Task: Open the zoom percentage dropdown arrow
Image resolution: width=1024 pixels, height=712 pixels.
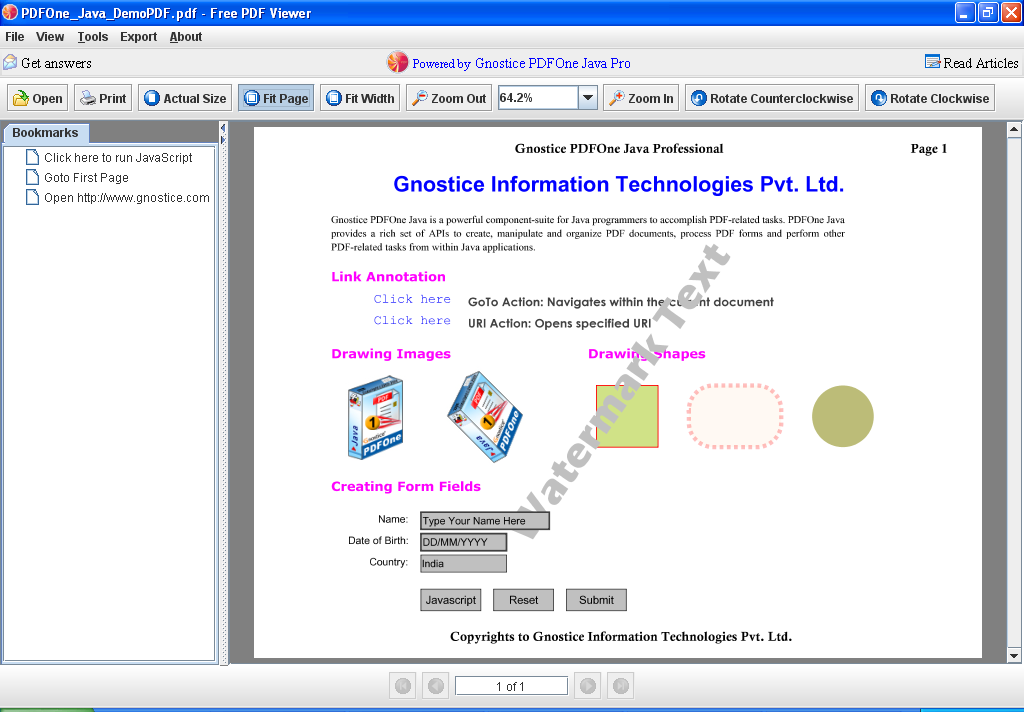Action: (588, 98)
